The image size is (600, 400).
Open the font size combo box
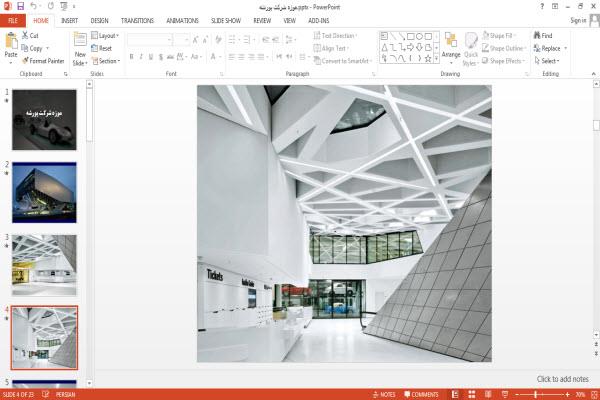pos(181,40)
